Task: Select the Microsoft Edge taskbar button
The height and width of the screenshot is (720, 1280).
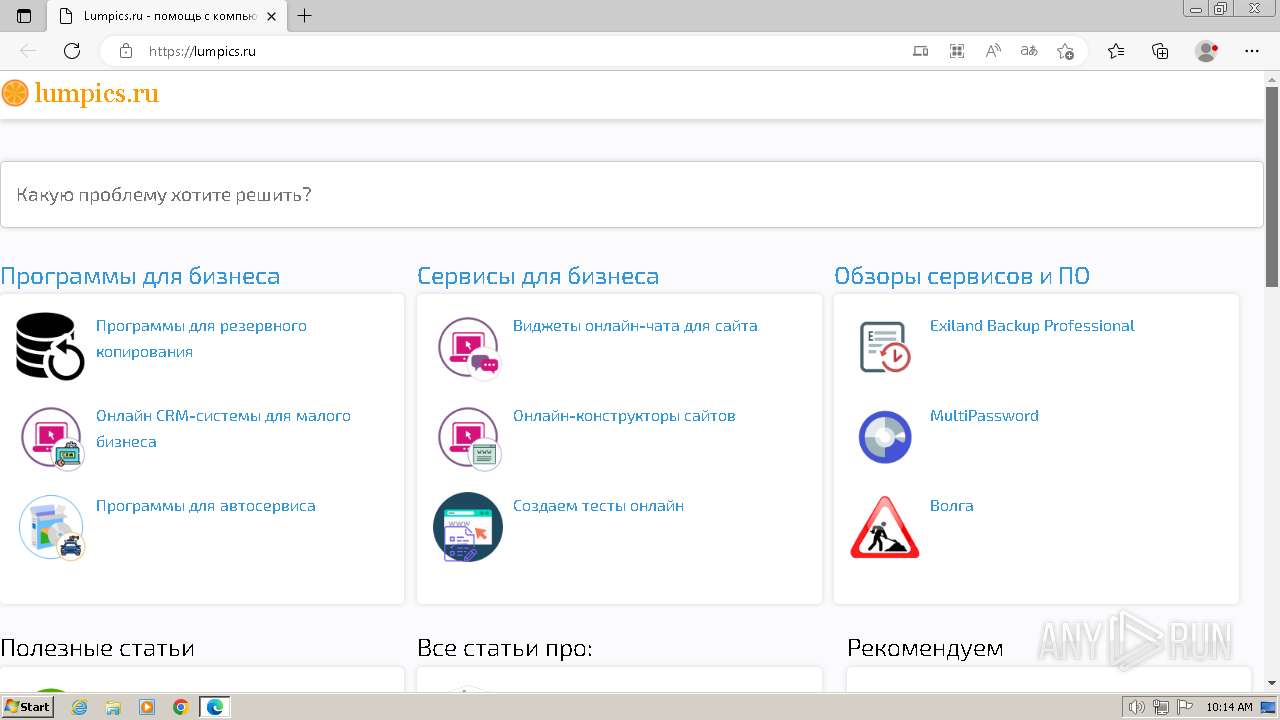Action: (215, 707)
